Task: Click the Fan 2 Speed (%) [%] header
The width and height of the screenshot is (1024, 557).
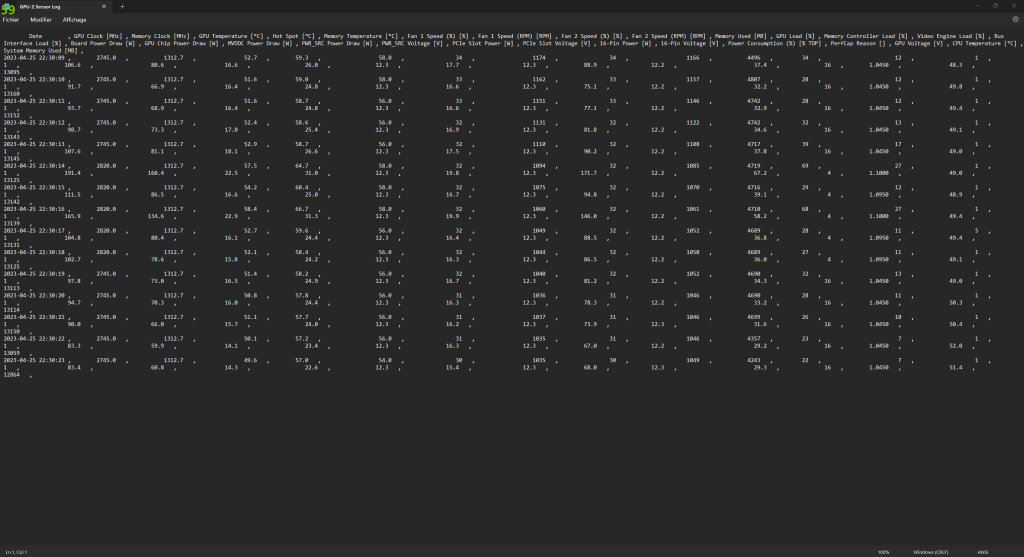Action: [592, 37]
